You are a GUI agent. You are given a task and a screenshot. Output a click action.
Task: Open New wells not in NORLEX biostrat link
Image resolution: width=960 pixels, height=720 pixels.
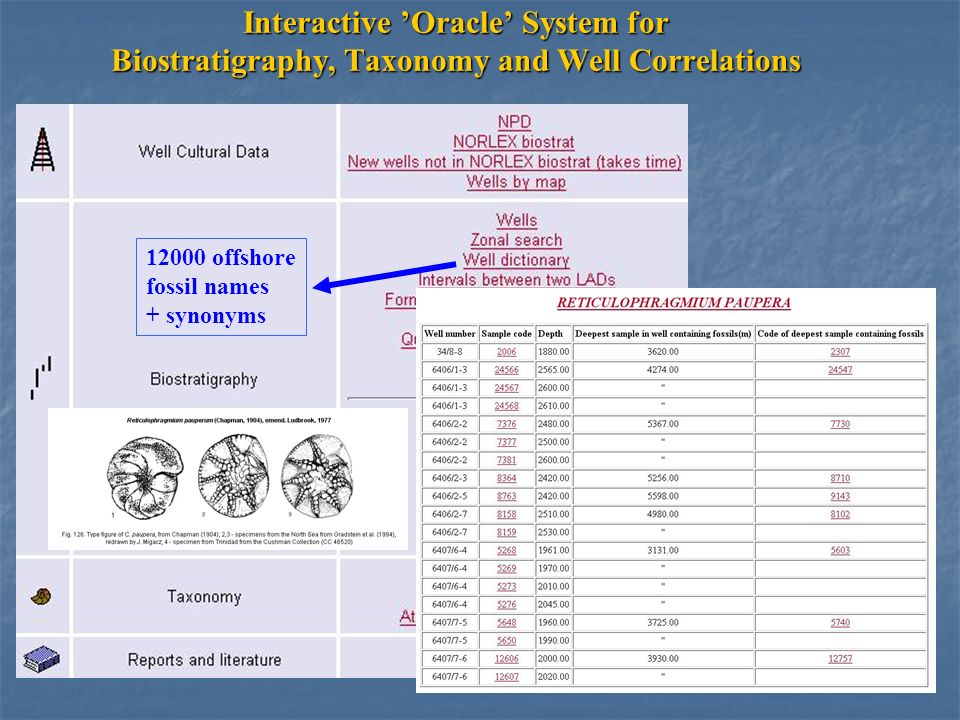[514, 162]
